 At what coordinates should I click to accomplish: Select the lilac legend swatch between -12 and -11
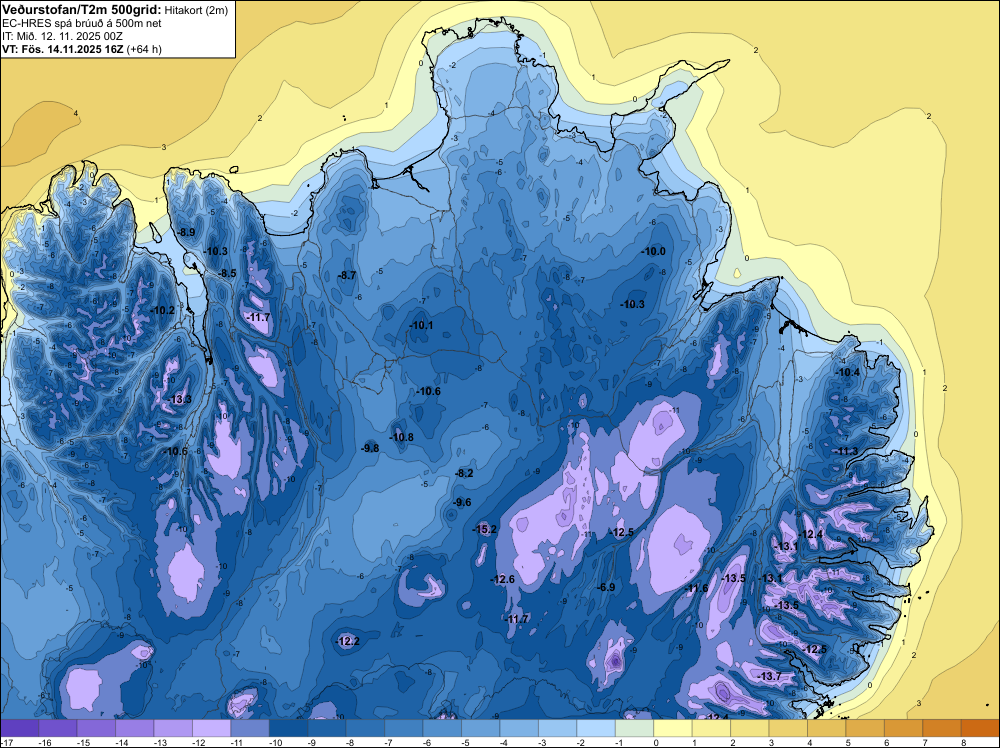pyautogui.click(x=212, y=728)
